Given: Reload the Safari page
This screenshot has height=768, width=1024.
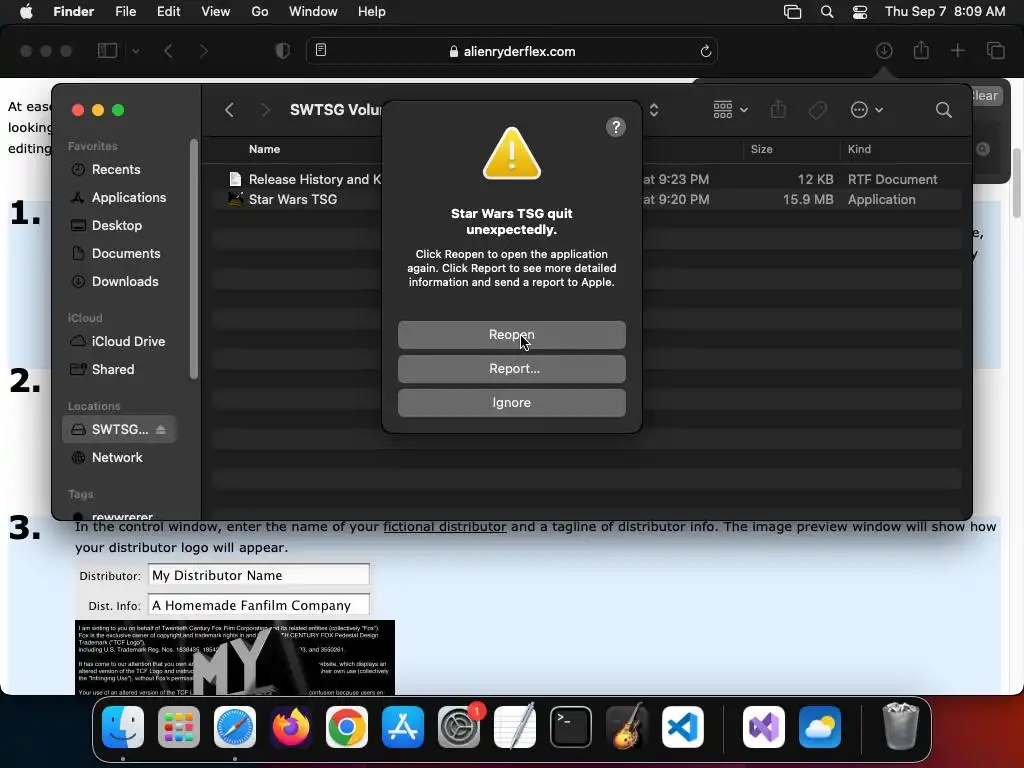Looking at the screenshot, I should click(x=705, y=51).
